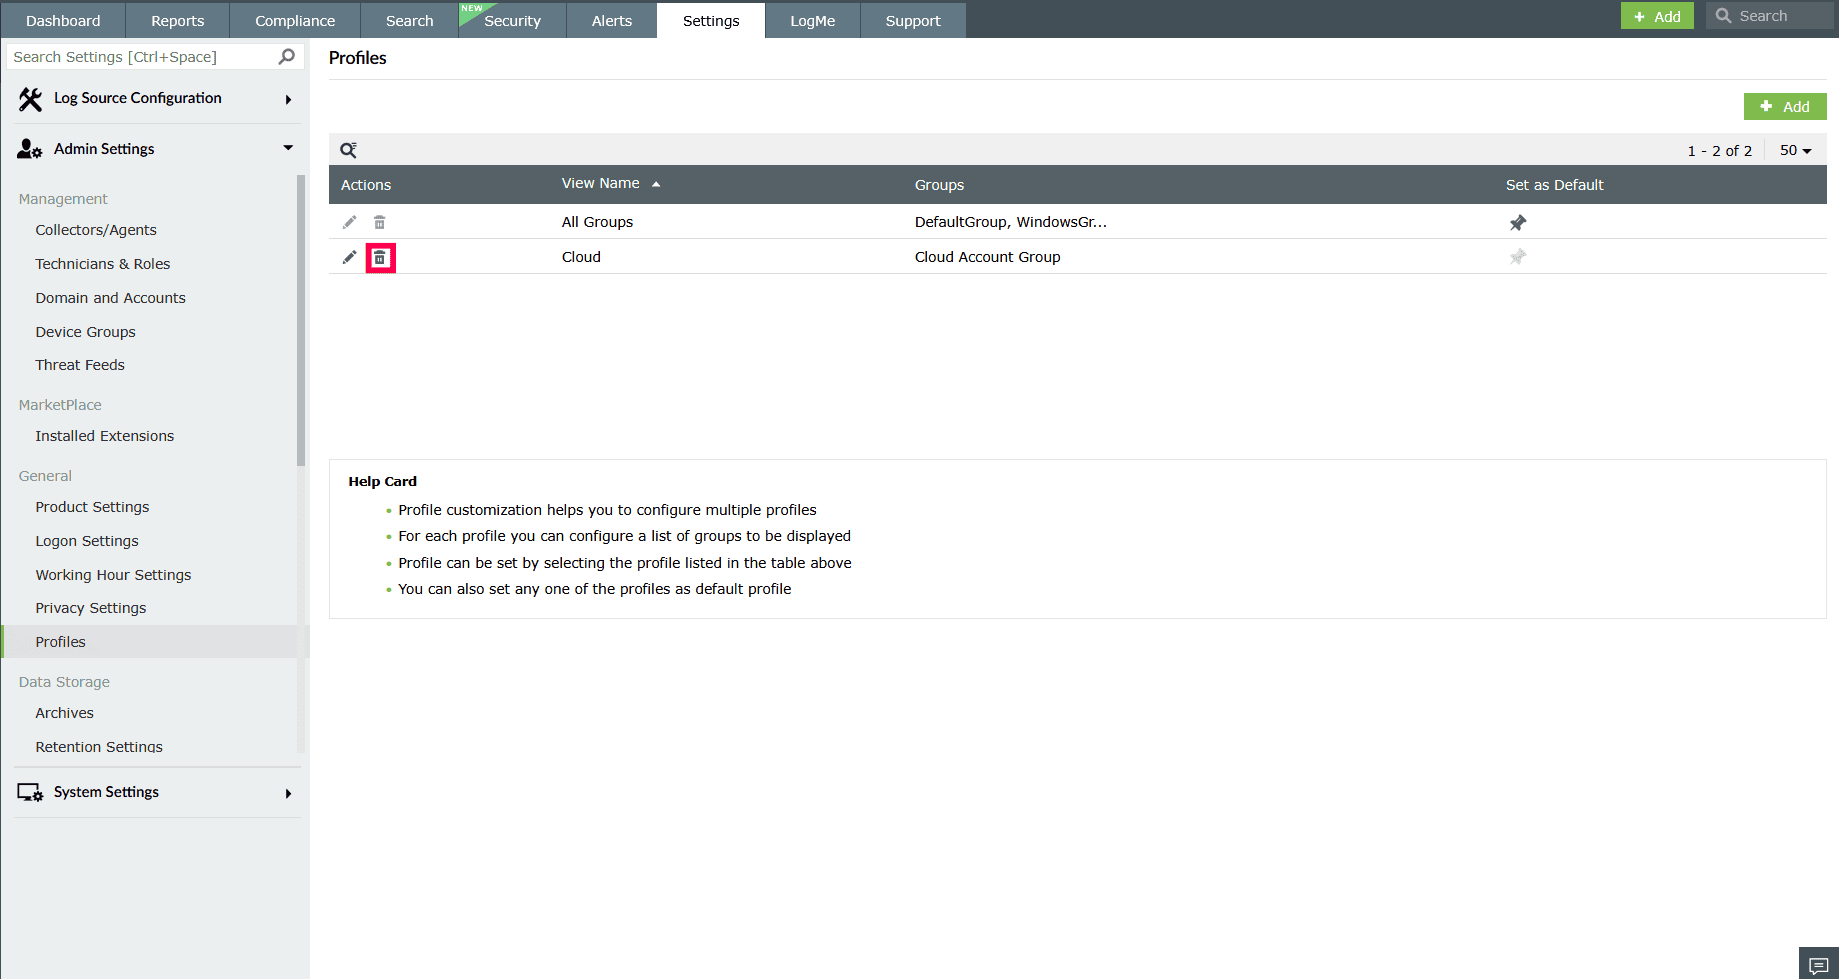1839x979 pixels.
Task: Pin All Groups as default profile
Action: click(x=1518, y=222)
